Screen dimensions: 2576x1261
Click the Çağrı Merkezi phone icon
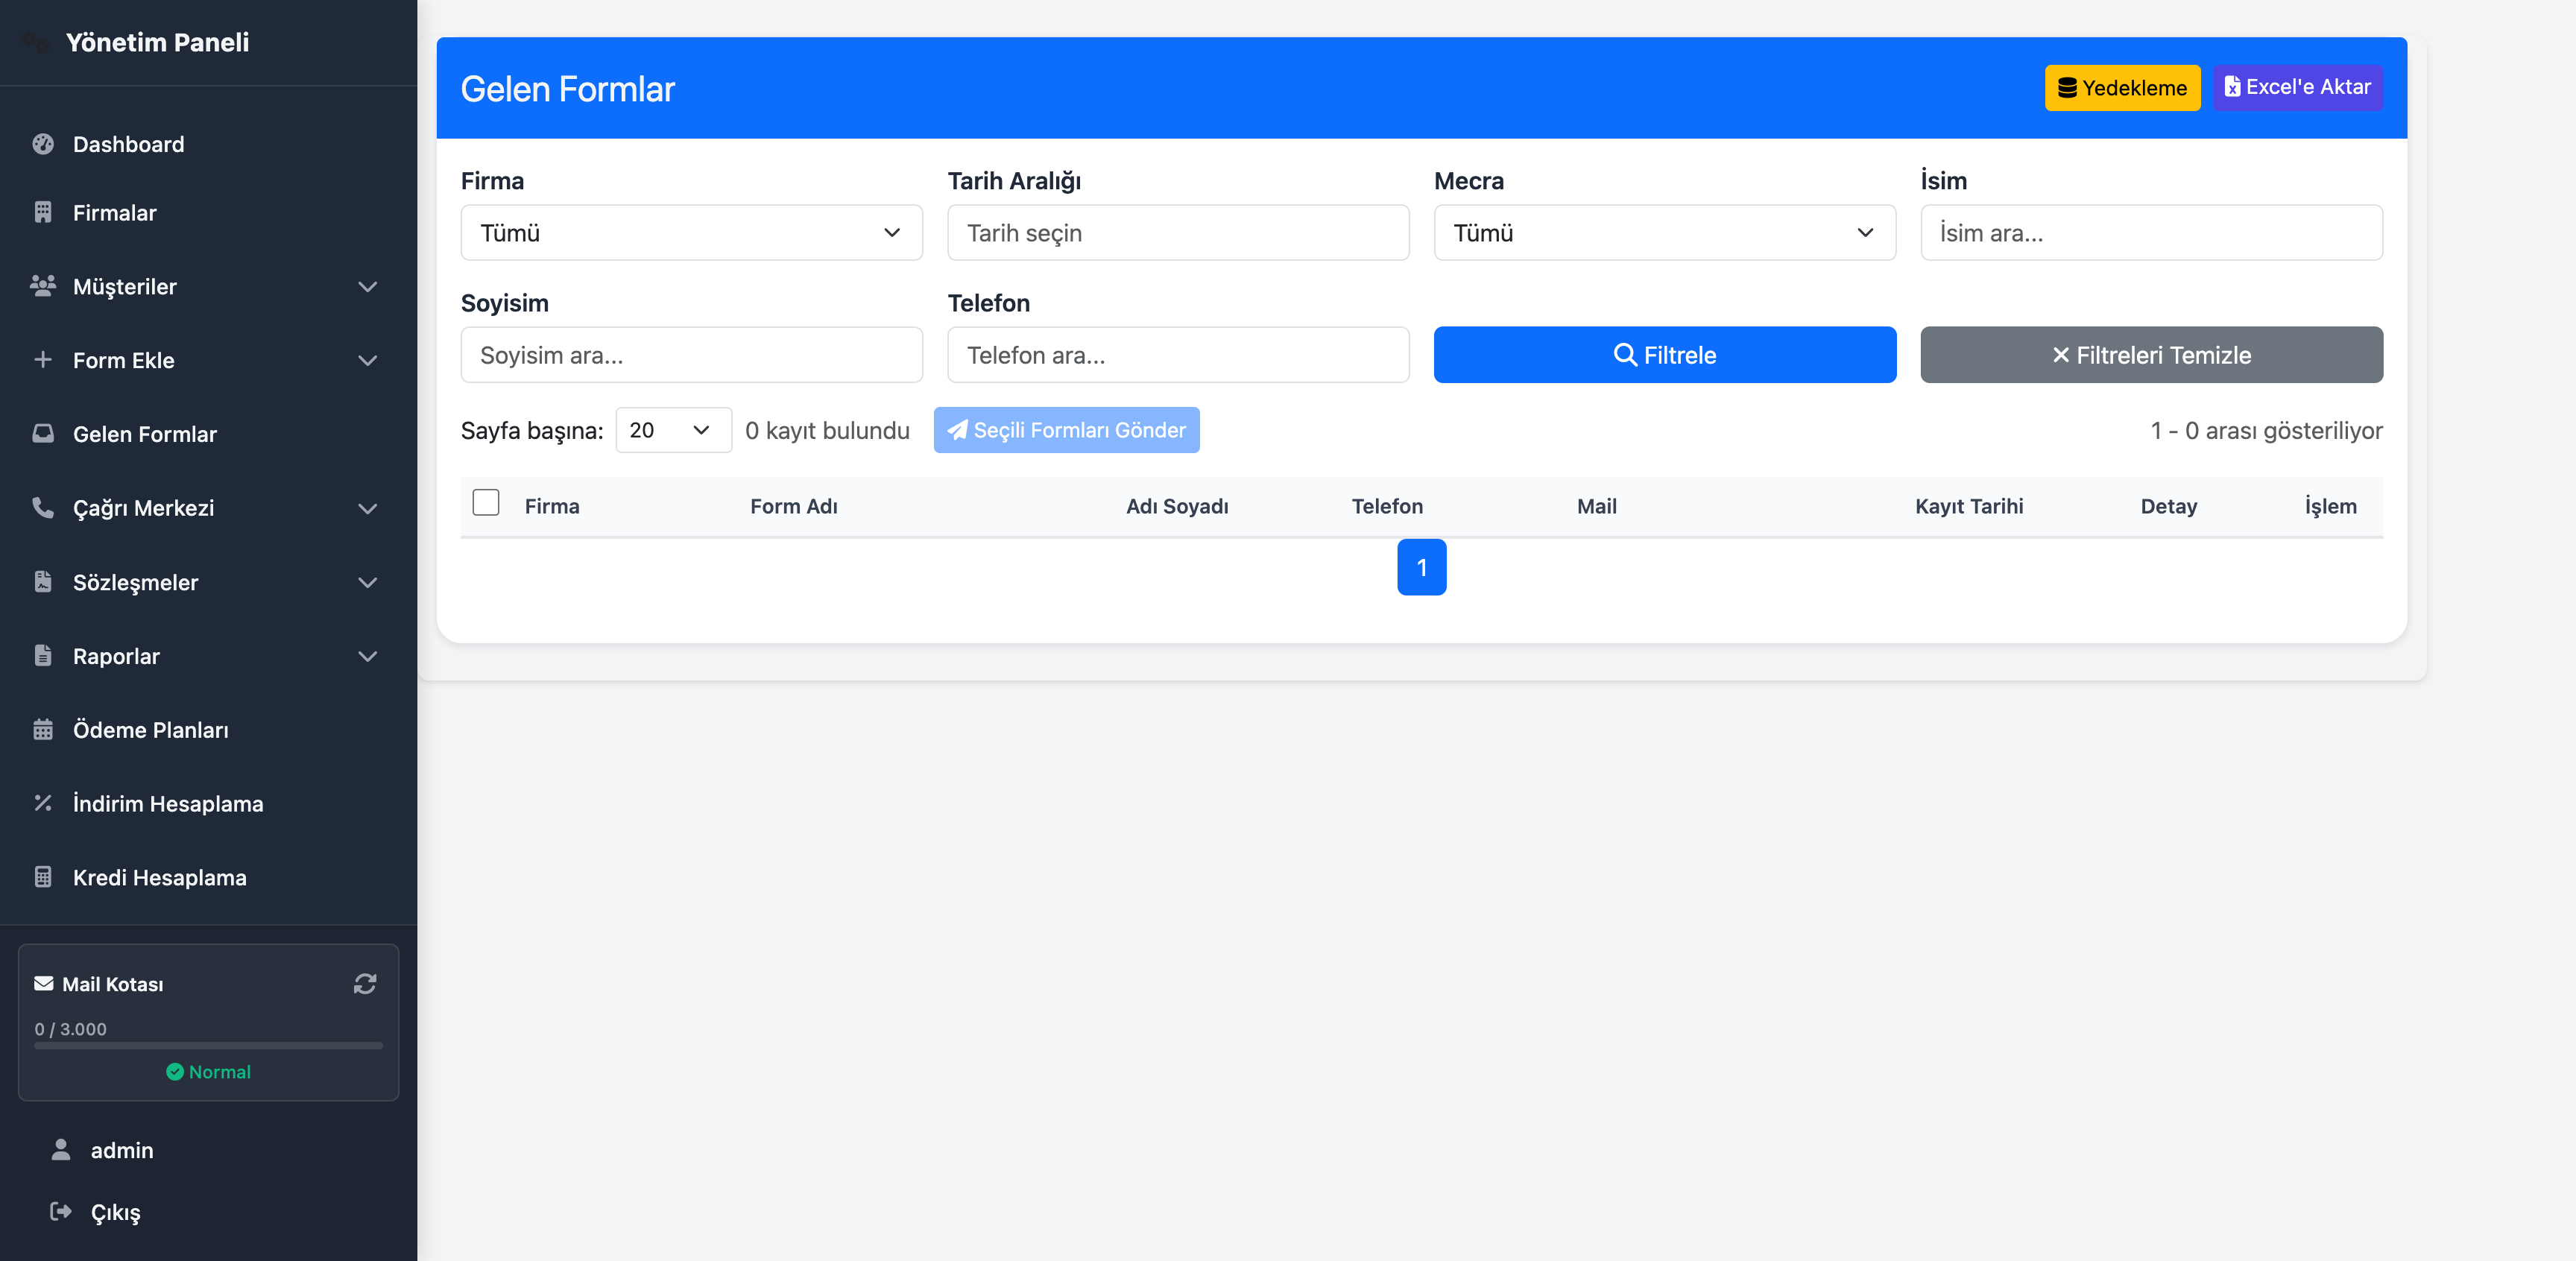(42, 508)
